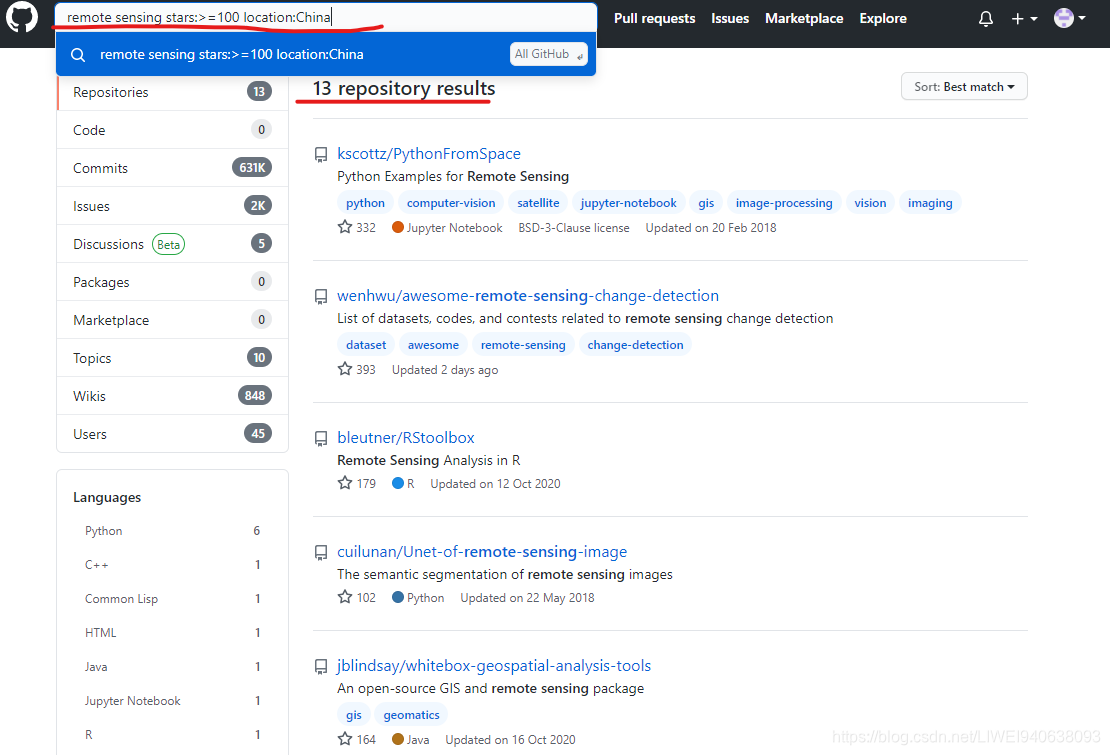Open jblindsay/whitebox-geospatial-analysis-tools repository

tap(493, 665)
